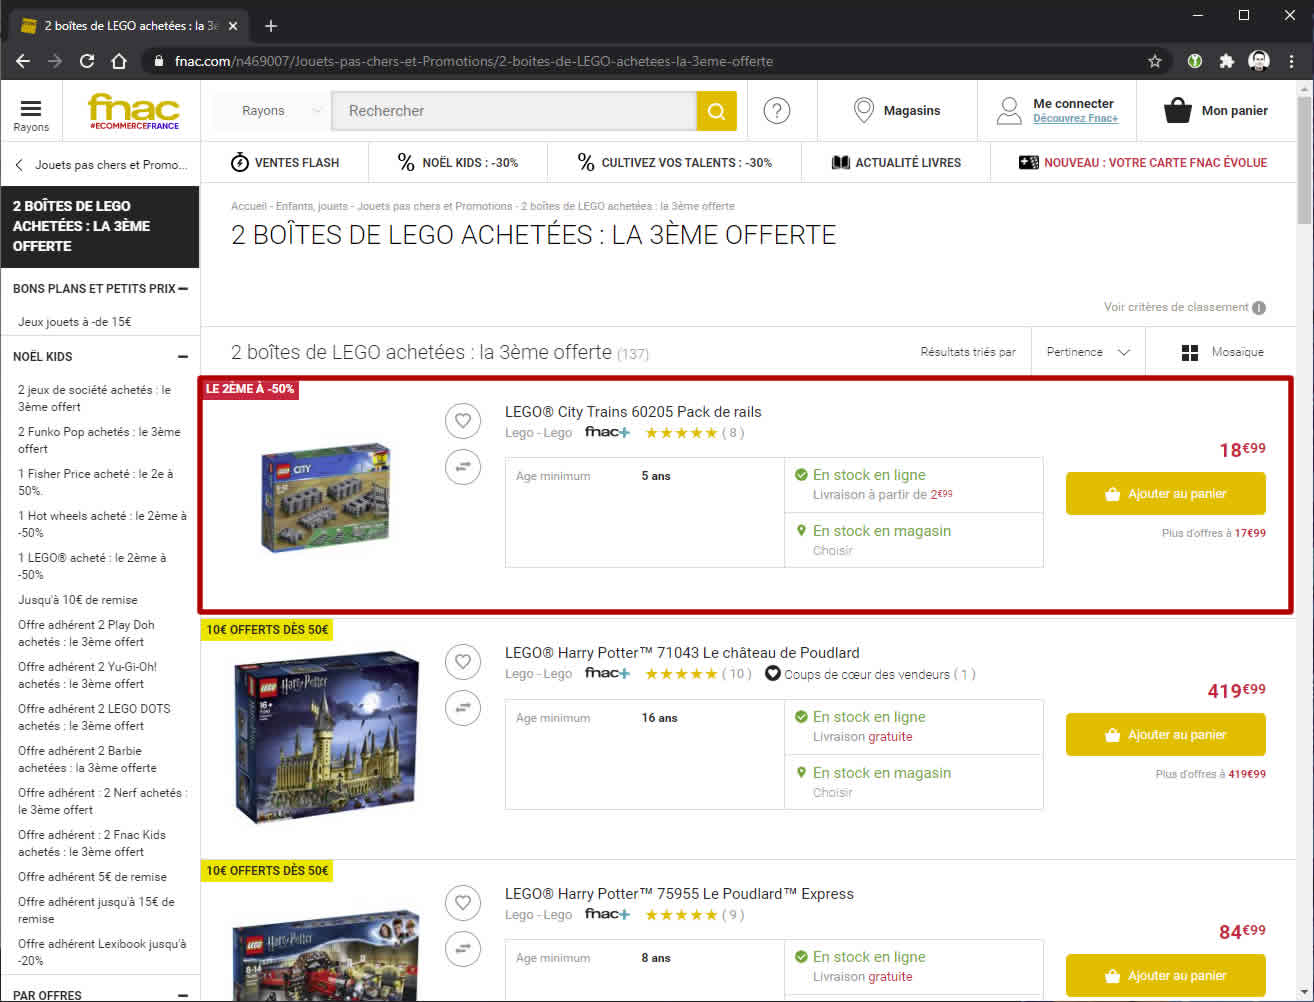1314x1002 pixels.
Task: Open Offre adhérent 2 Barbie achetées link
Action: tap(87, 759)
